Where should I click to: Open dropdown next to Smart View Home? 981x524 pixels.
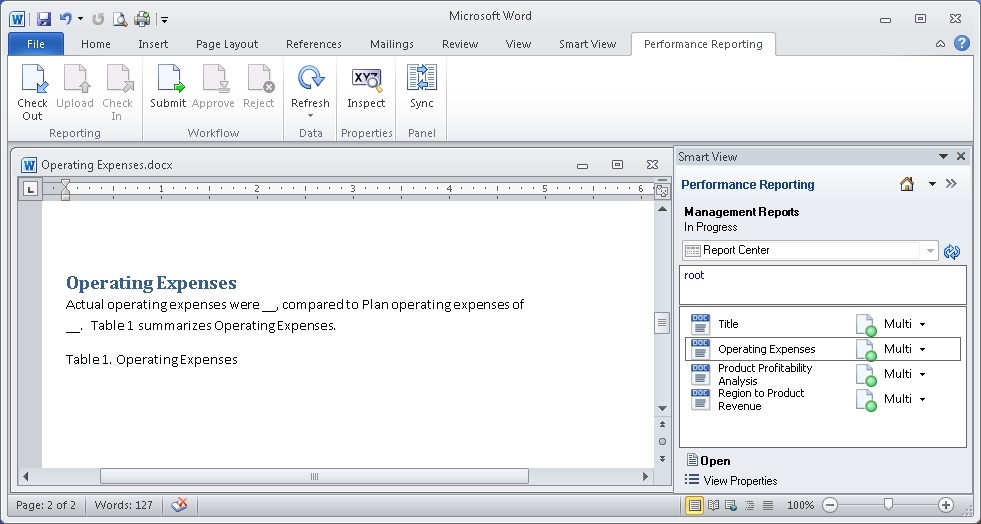[932, 184]
